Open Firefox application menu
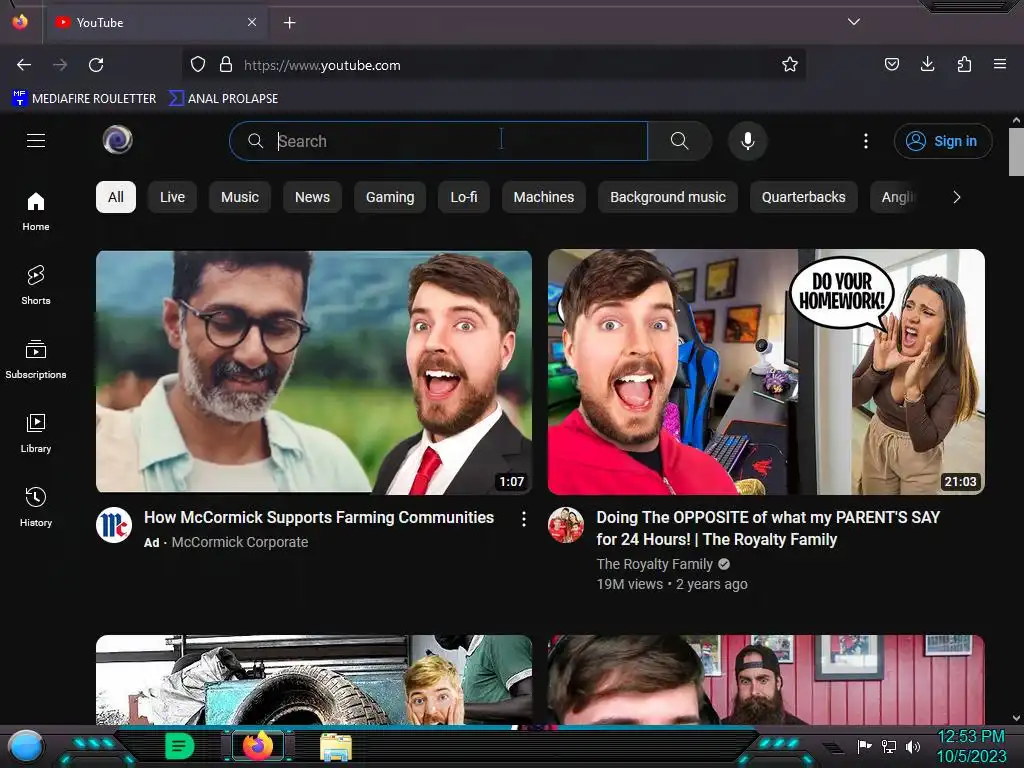The height and width of the screenshot is (768, 1024). point(1000,64)
